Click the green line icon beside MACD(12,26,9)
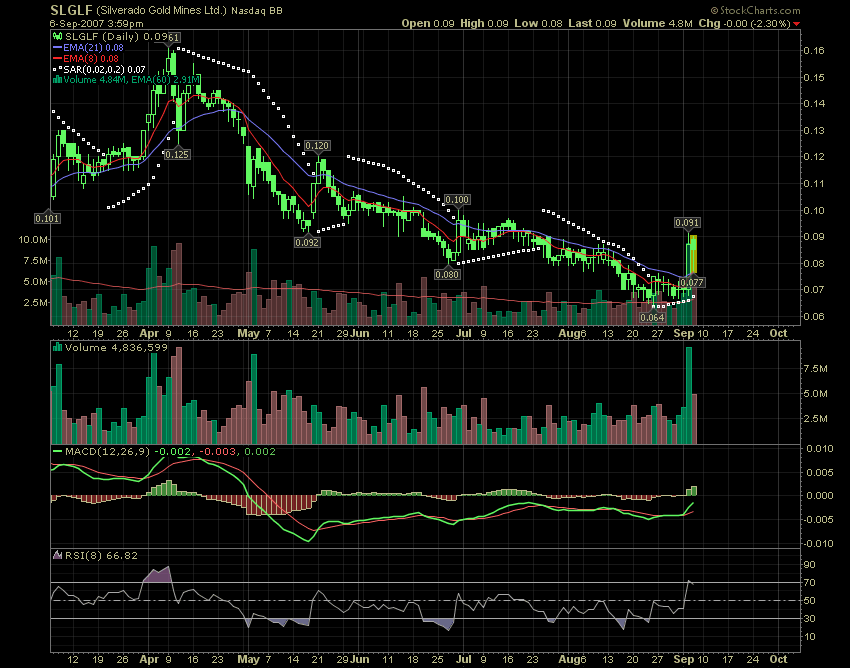 click(57, 451)
